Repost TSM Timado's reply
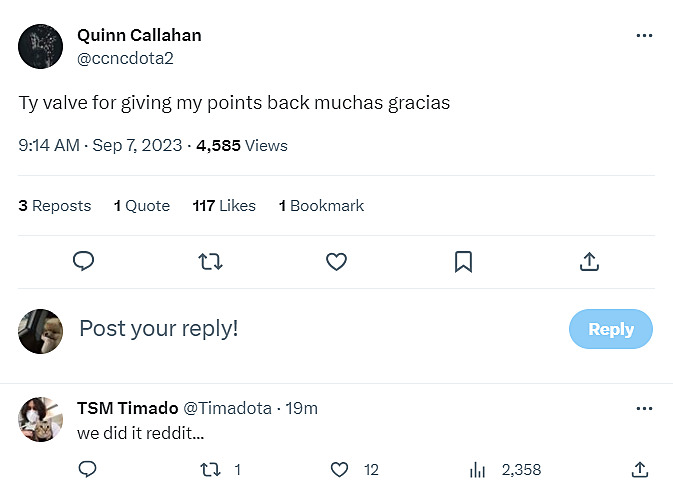673x494 pixels. (x=212, y=469)
